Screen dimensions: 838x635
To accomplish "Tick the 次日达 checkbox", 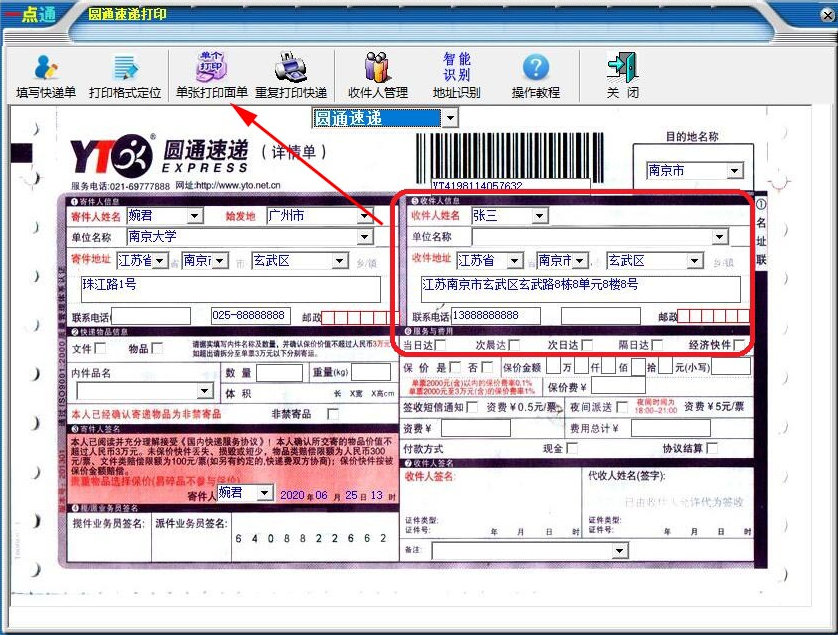I will (587, 345).
